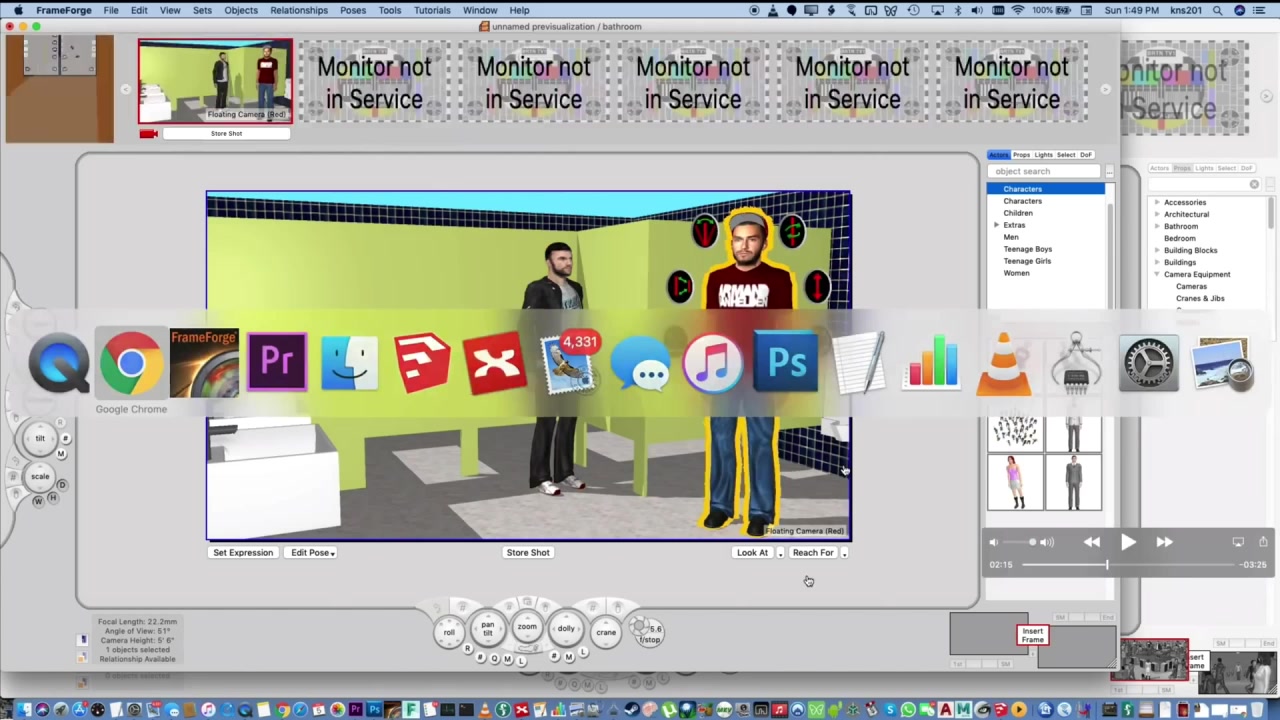
Task: Click the roll camera control knob
Action: point(449,631)
